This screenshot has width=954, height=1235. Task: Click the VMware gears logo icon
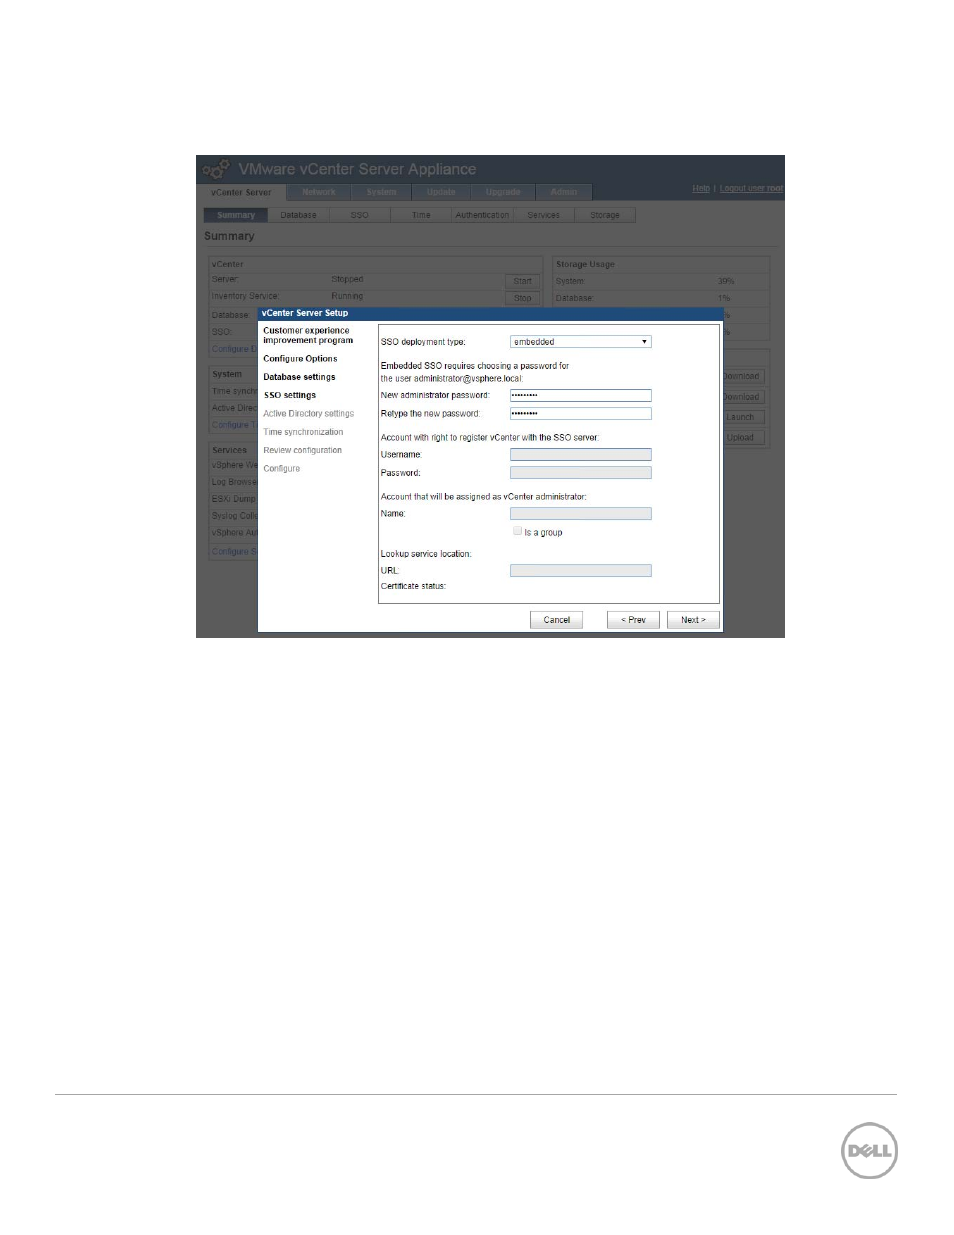point(216,169)
